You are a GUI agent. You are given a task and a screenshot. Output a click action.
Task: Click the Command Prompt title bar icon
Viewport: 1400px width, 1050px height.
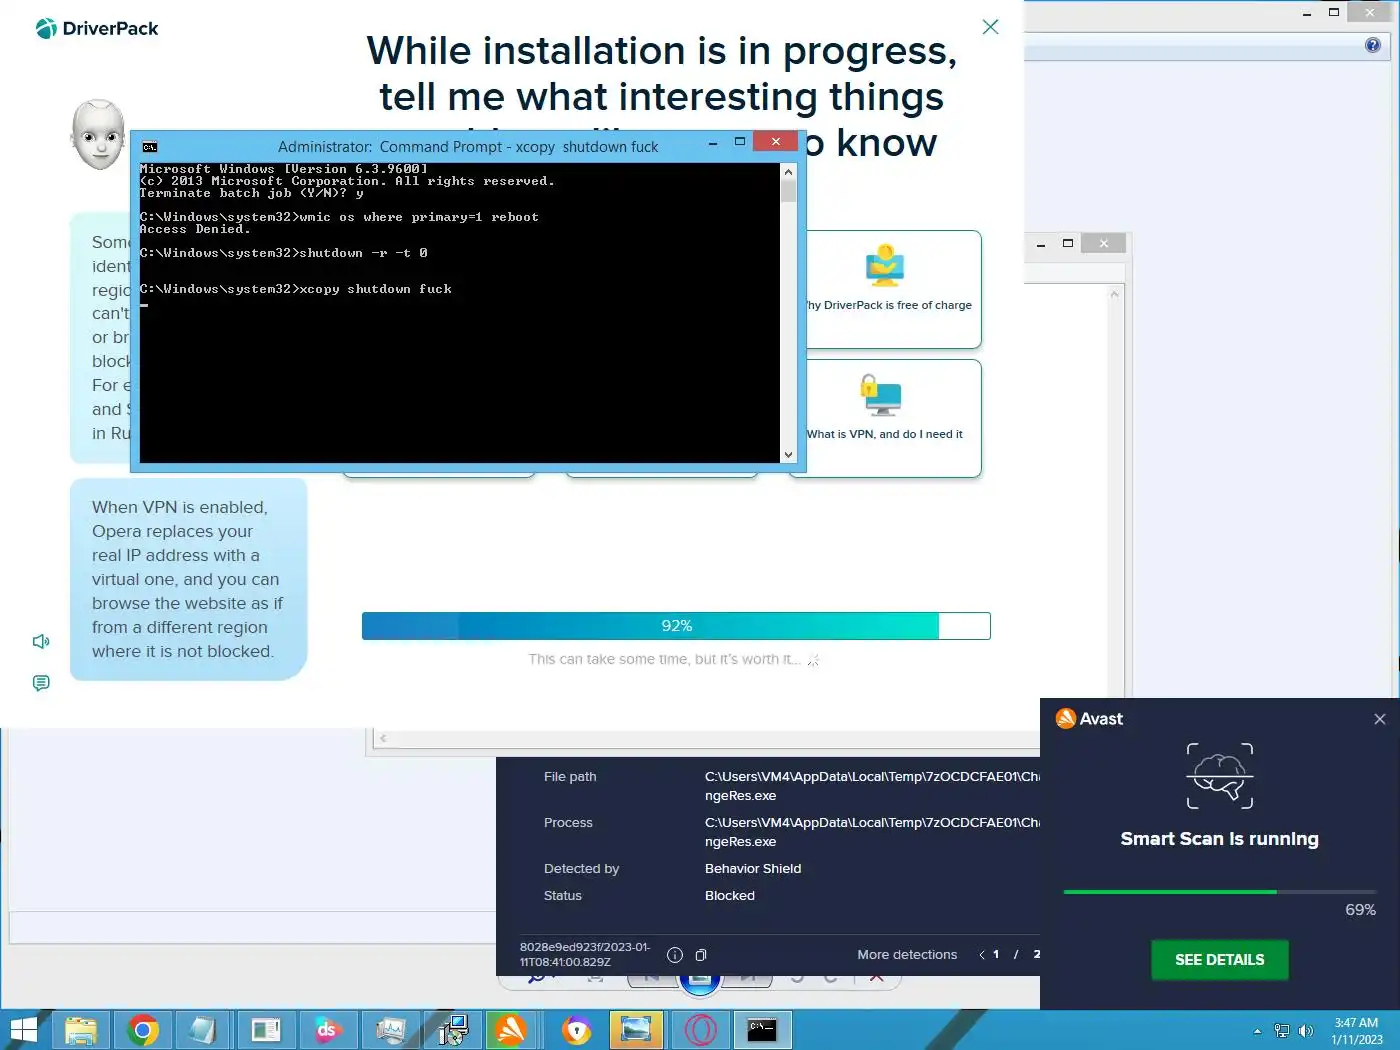150,147
